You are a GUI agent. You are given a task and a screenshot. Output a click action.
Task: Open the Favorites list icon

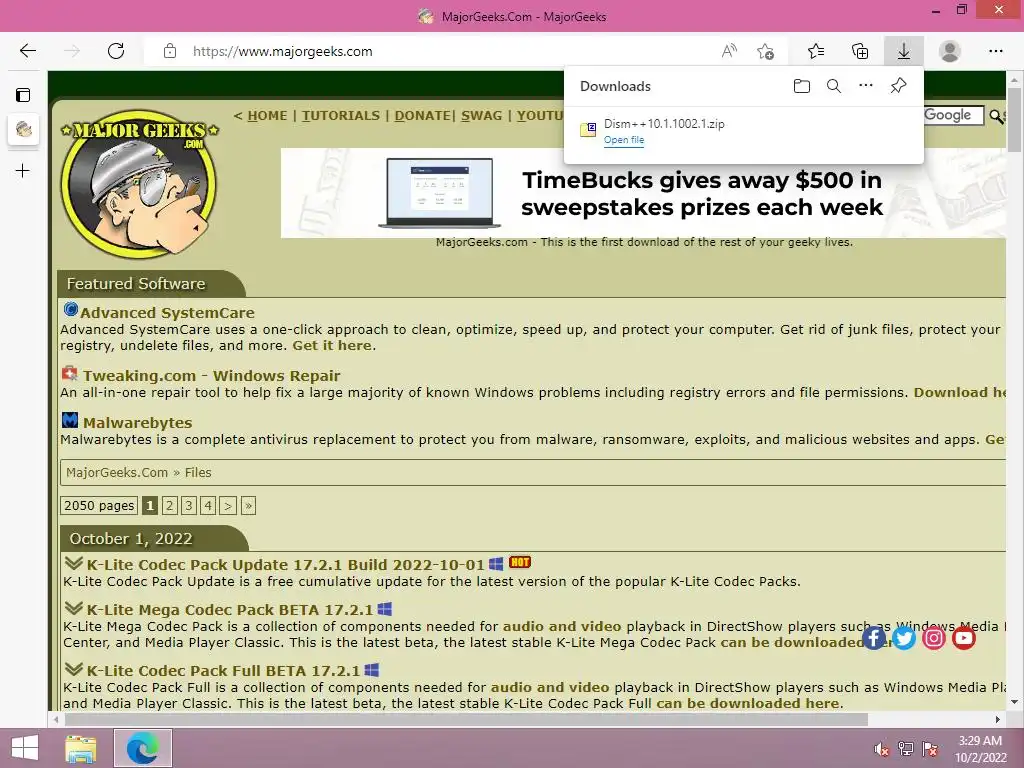point(816,51)
